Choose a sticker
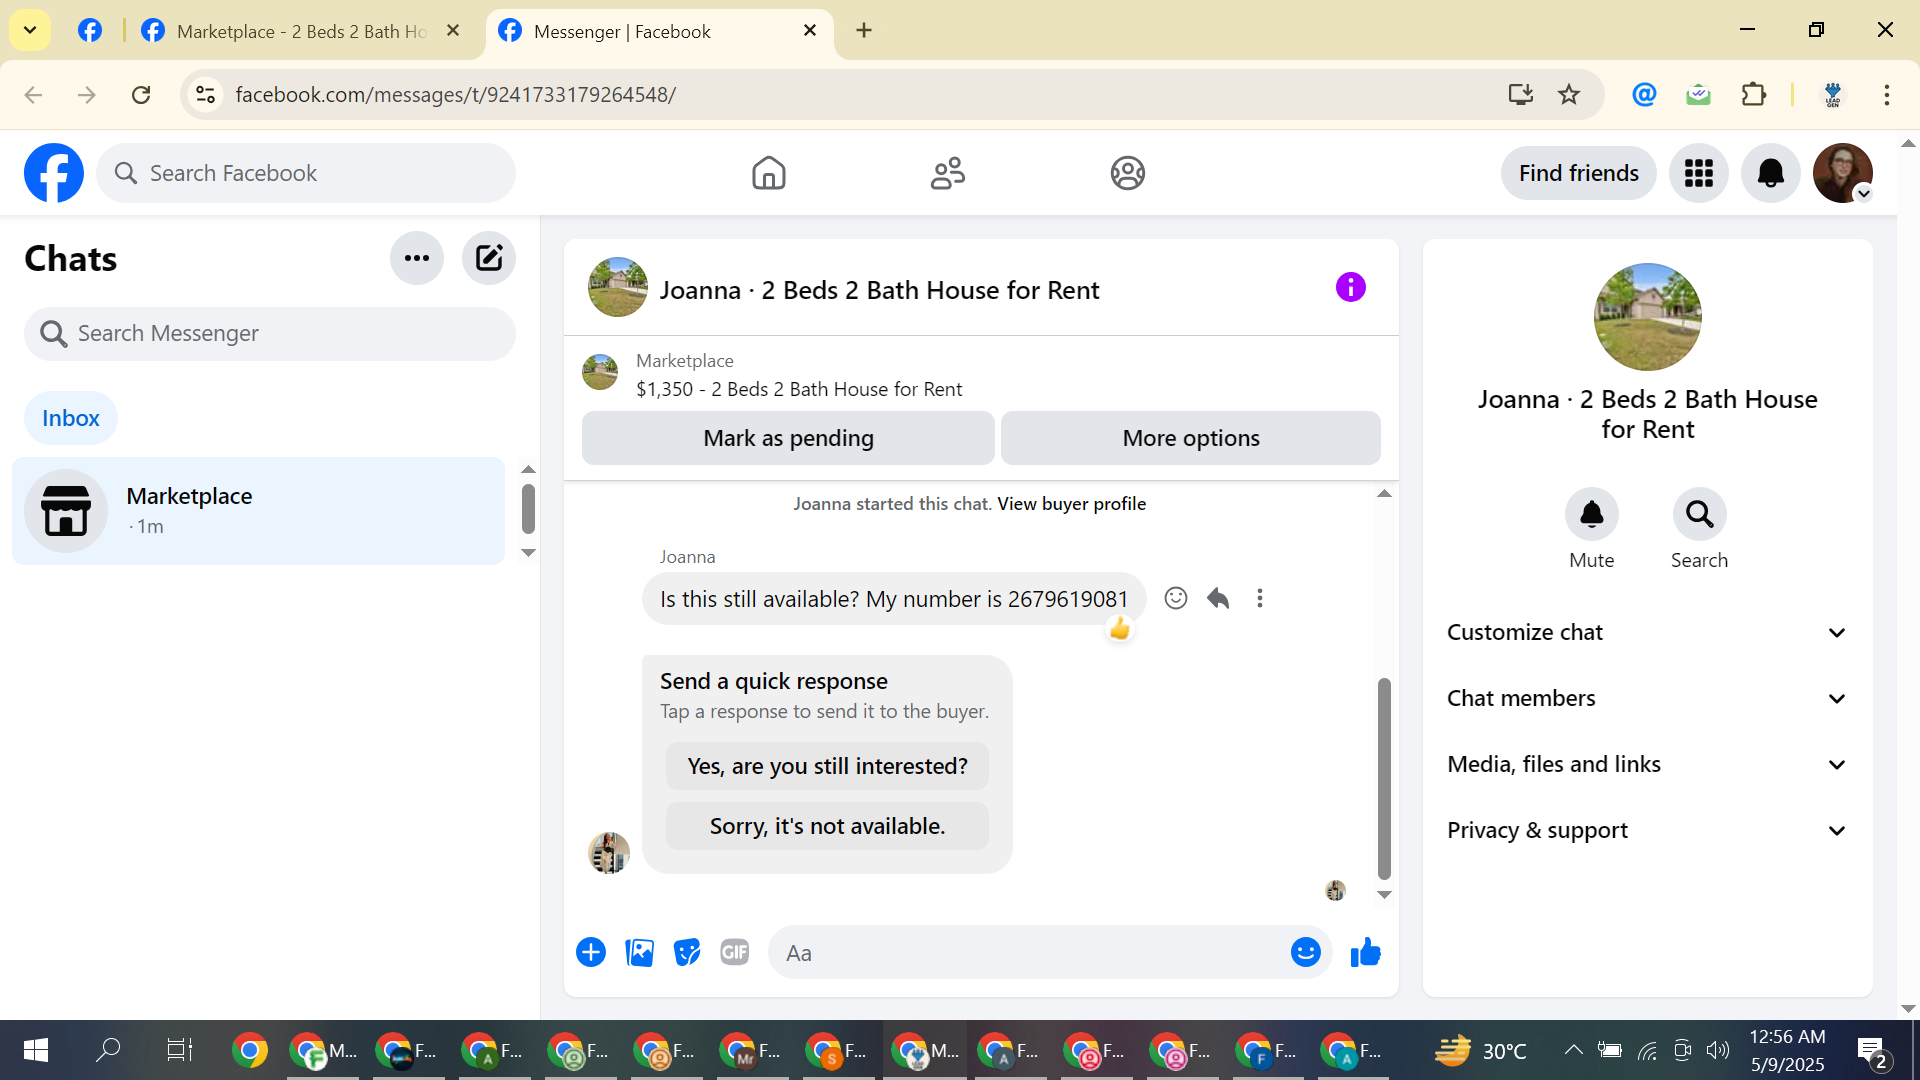The width and height of the screenshot is (1920, 1080). (687, 952)
